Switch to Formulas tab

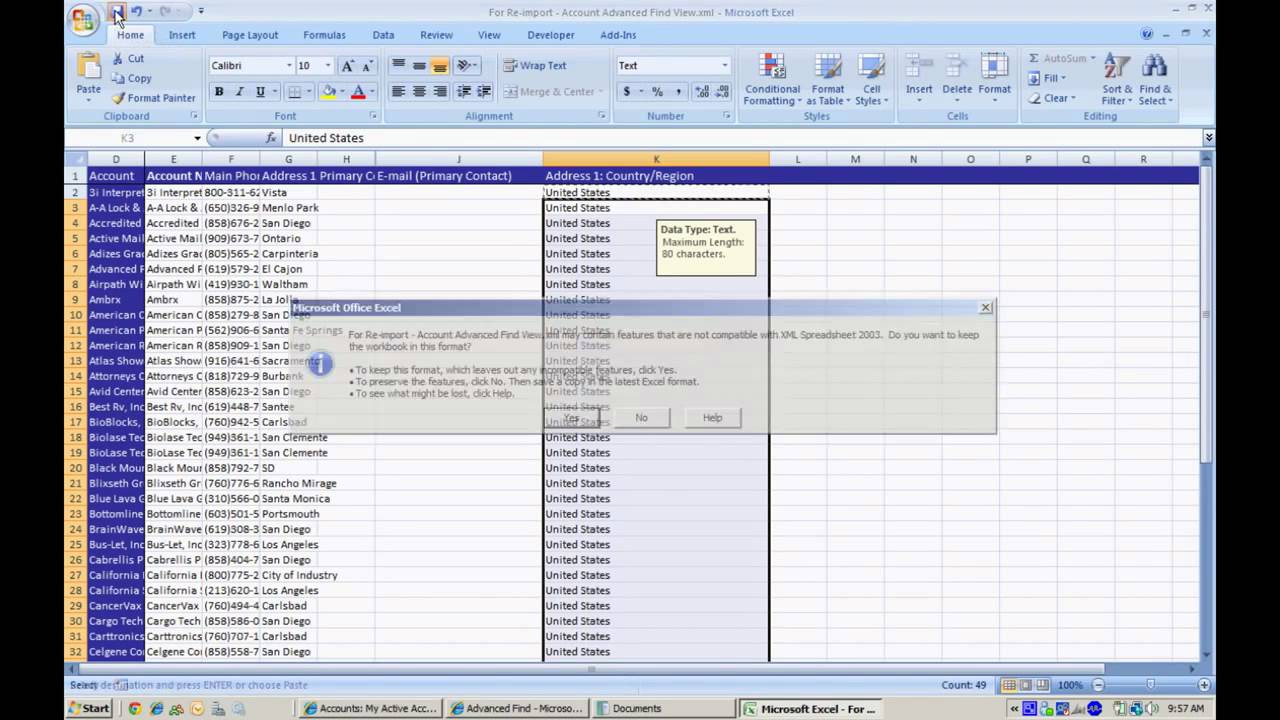coord(324,35)
